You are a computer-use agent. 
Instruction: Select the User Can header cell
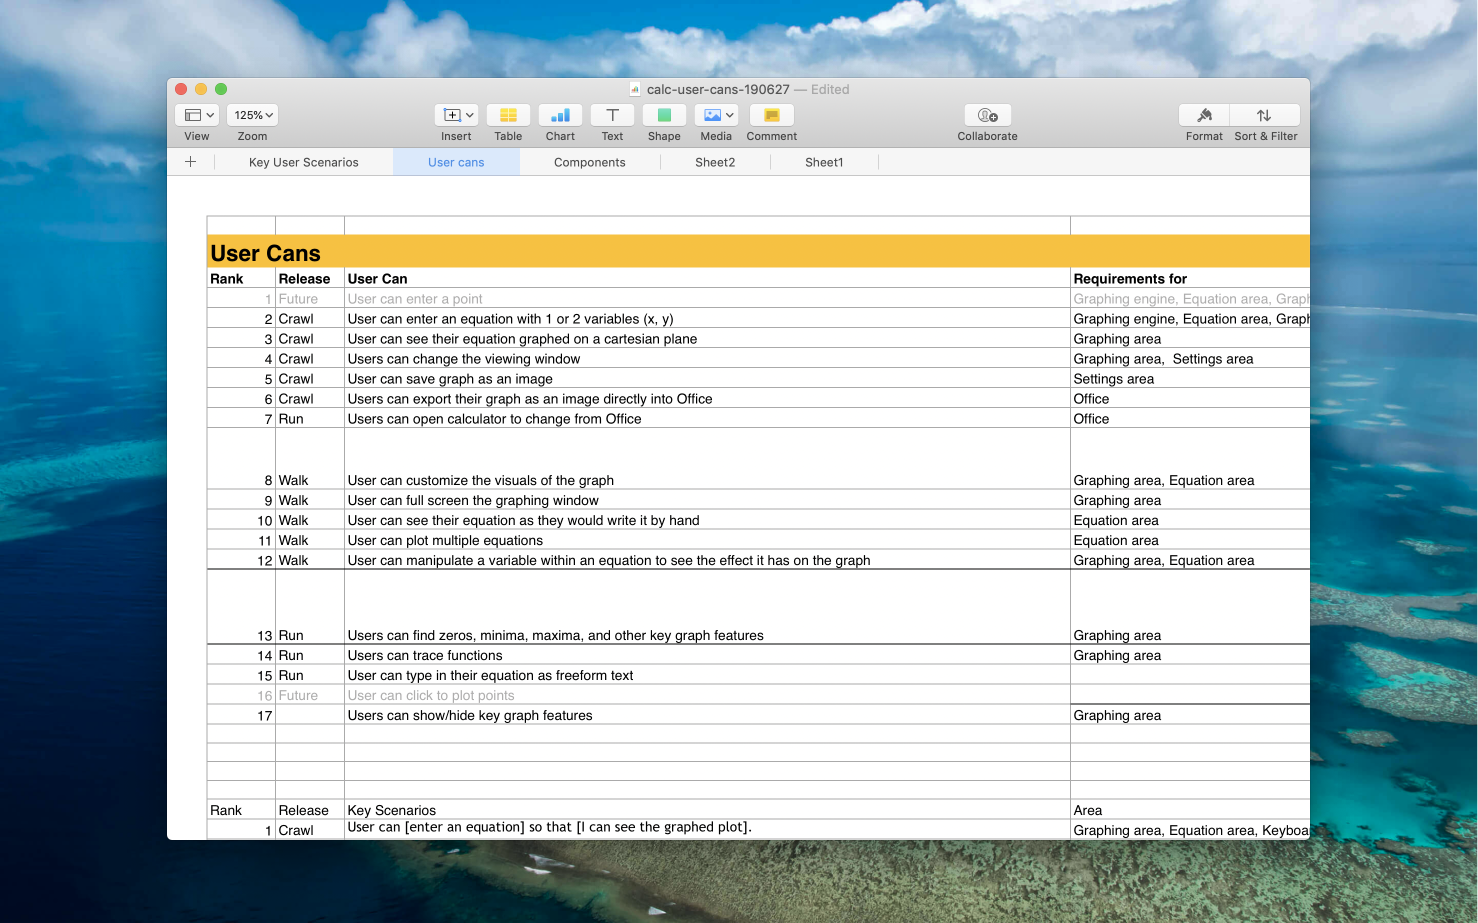pos(707,278)
